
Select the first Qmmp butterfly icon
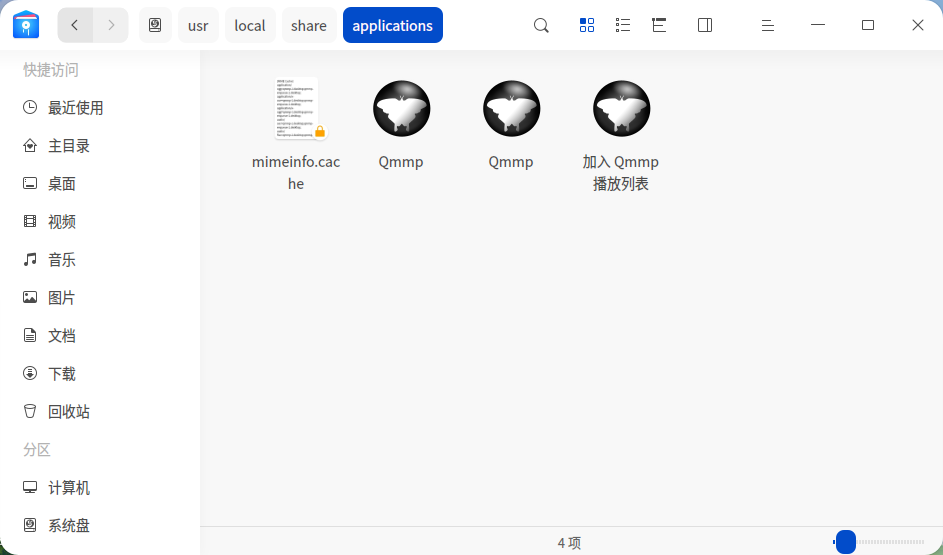(401, 108)
